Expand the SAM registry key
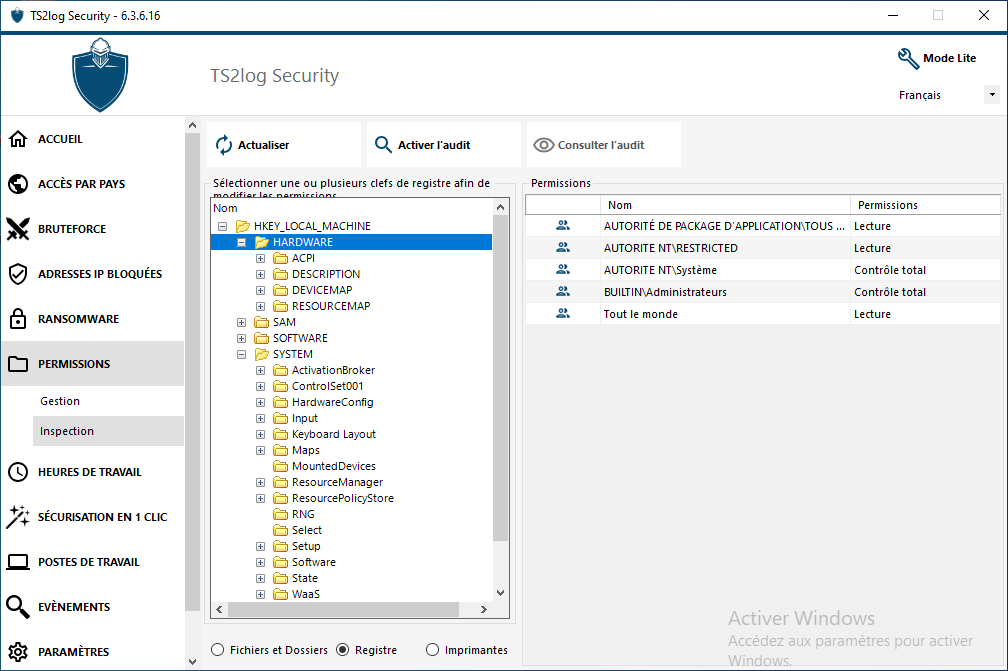 (242, 322)
